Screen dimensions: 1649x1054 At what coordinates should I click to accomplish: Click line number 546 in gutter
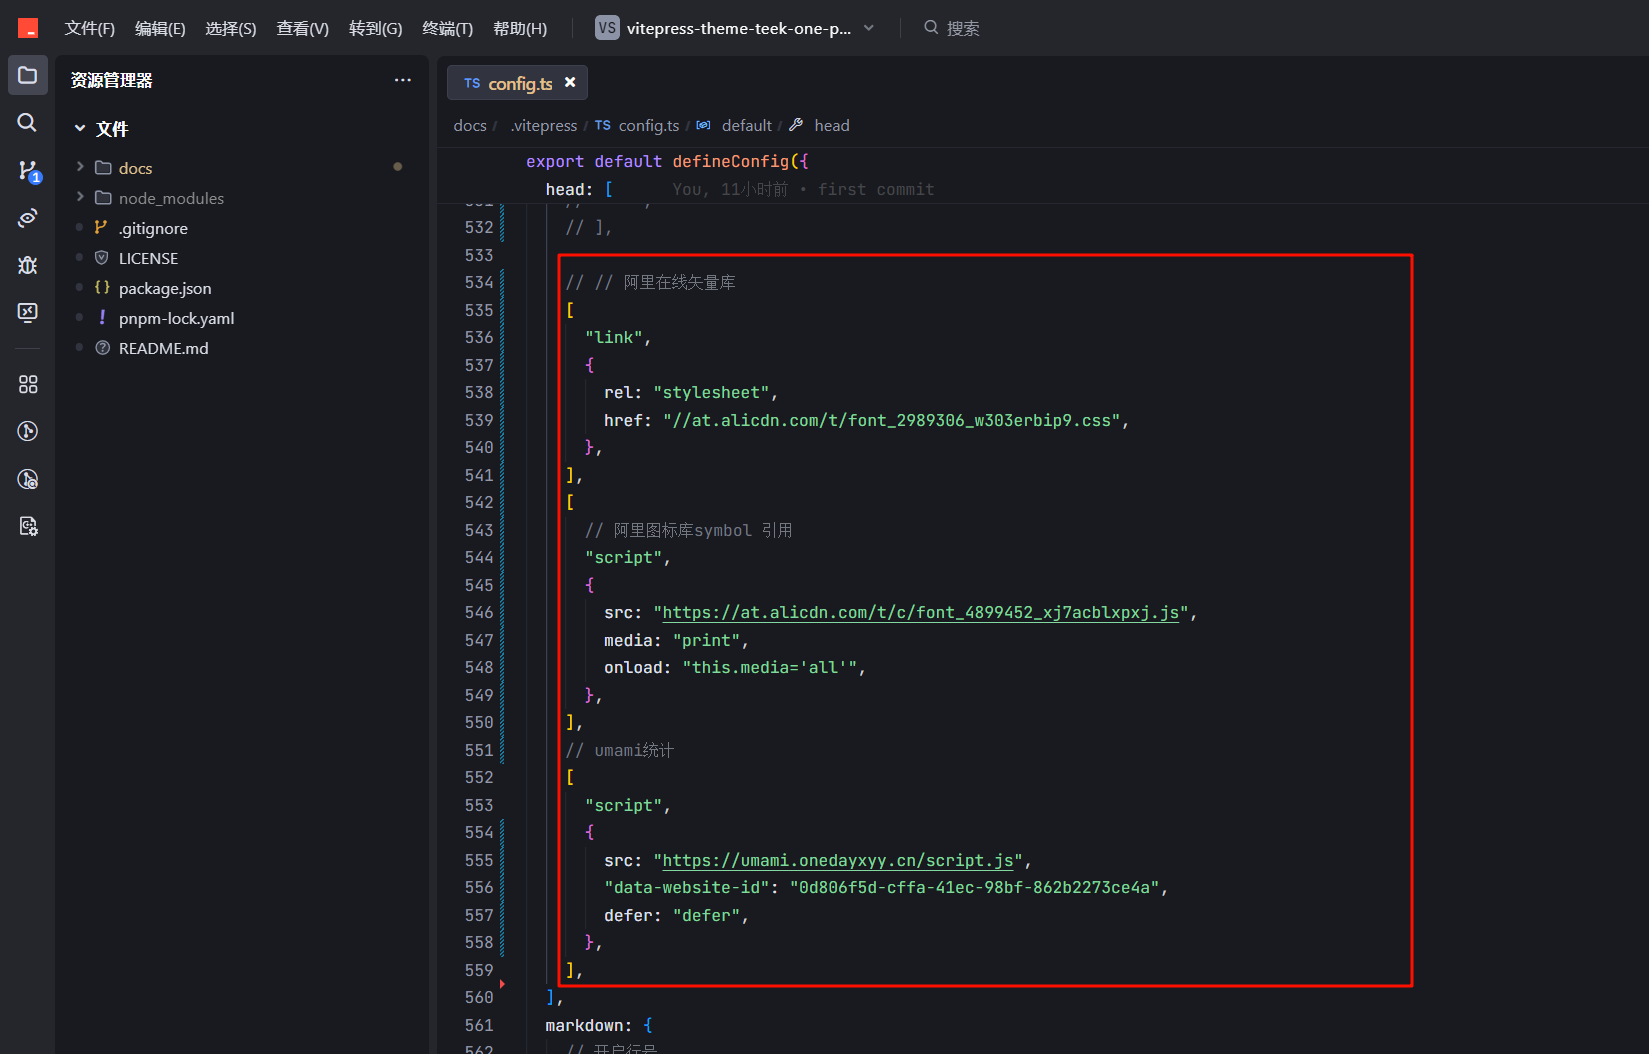point(479,612)
